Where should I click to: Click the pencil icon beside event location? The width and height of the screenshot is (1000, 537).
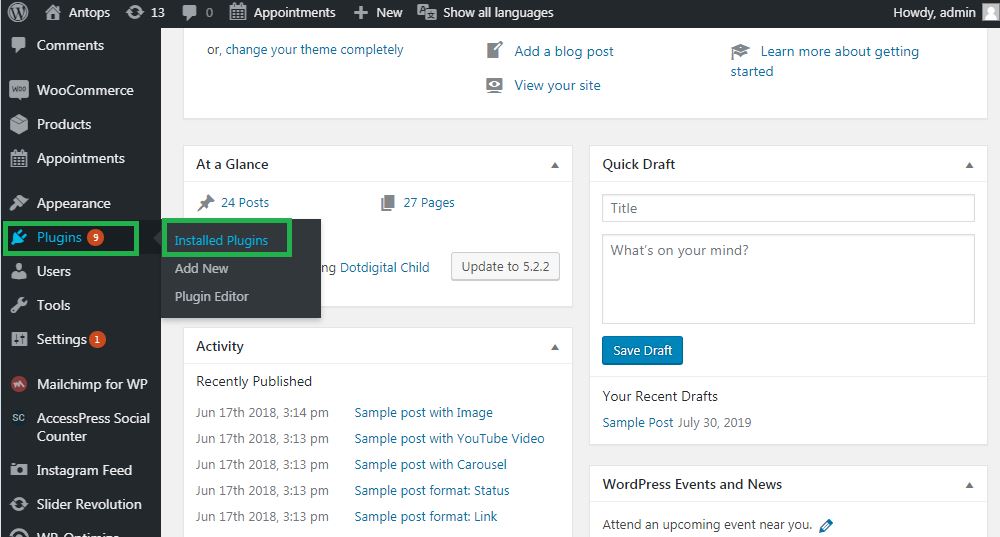[826, 526]
